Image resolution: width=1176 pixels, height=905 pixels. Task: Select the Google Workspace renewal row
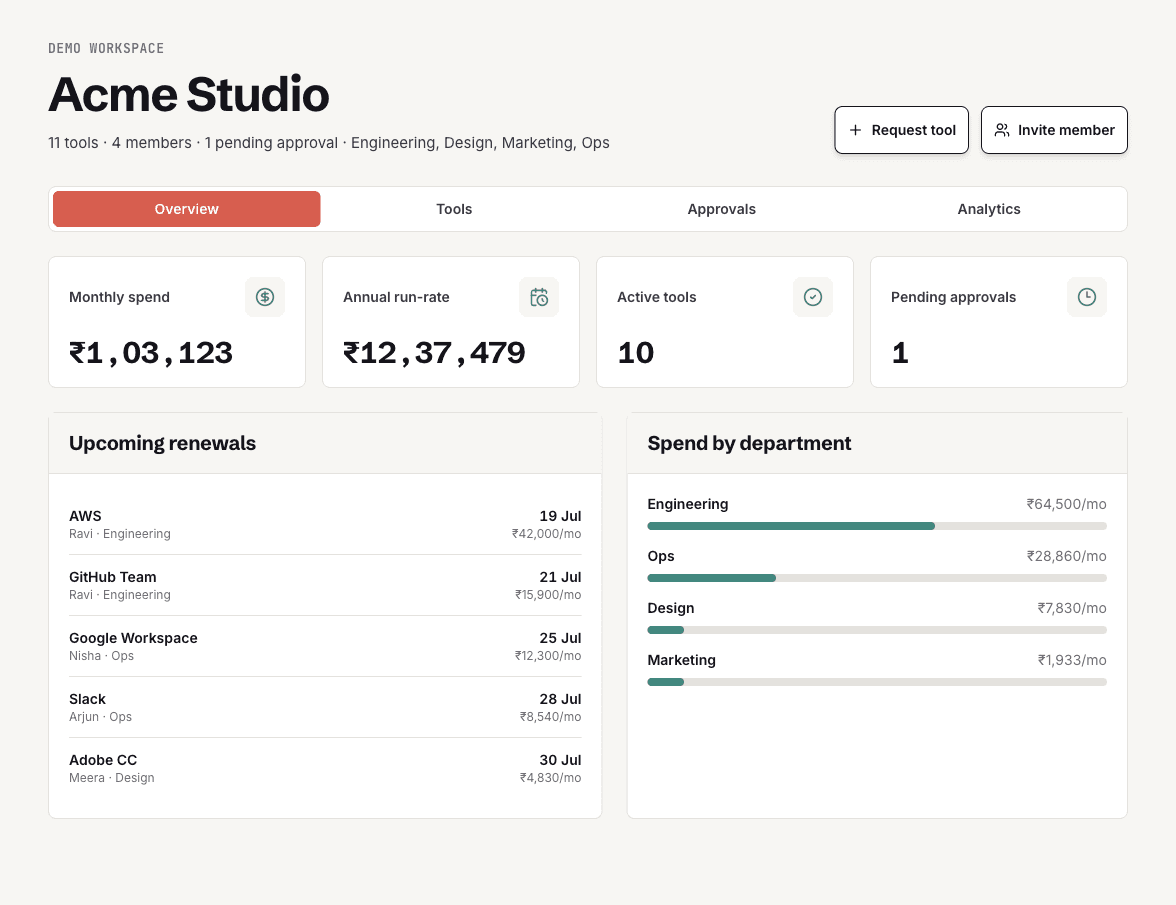(325, 646)
